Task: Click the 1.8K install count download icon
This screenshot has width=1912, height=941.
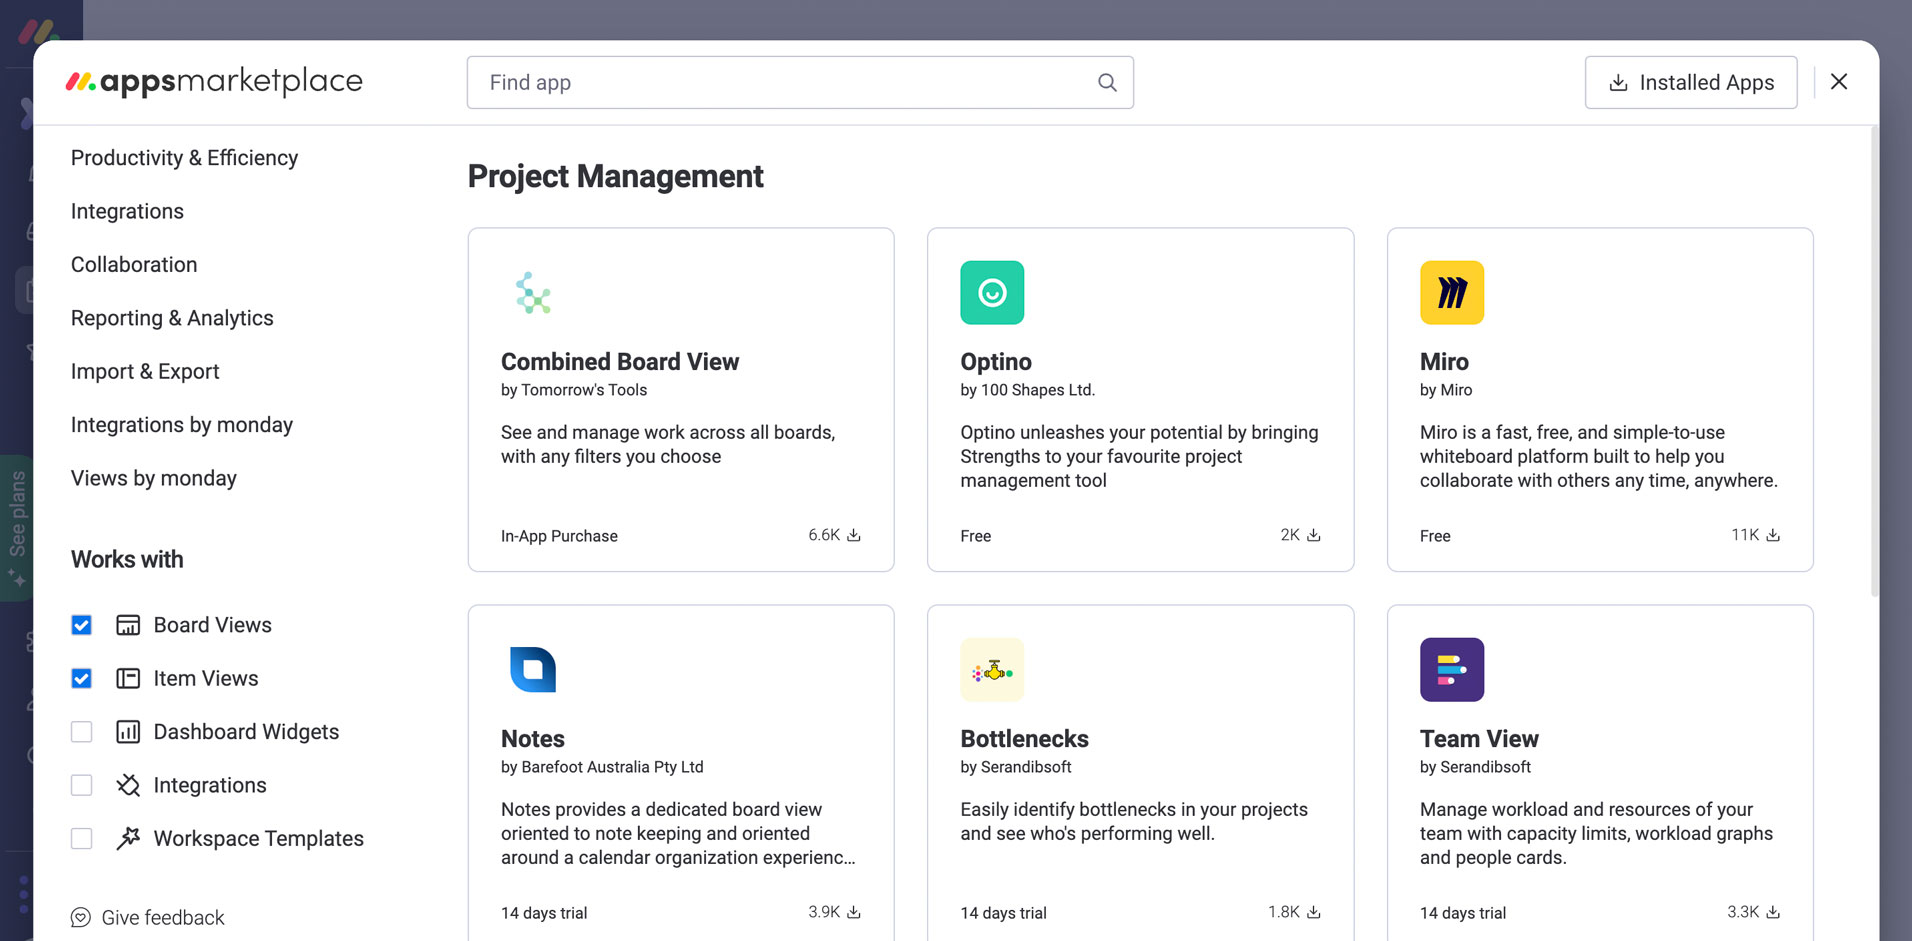Action: pos(1314,912)
